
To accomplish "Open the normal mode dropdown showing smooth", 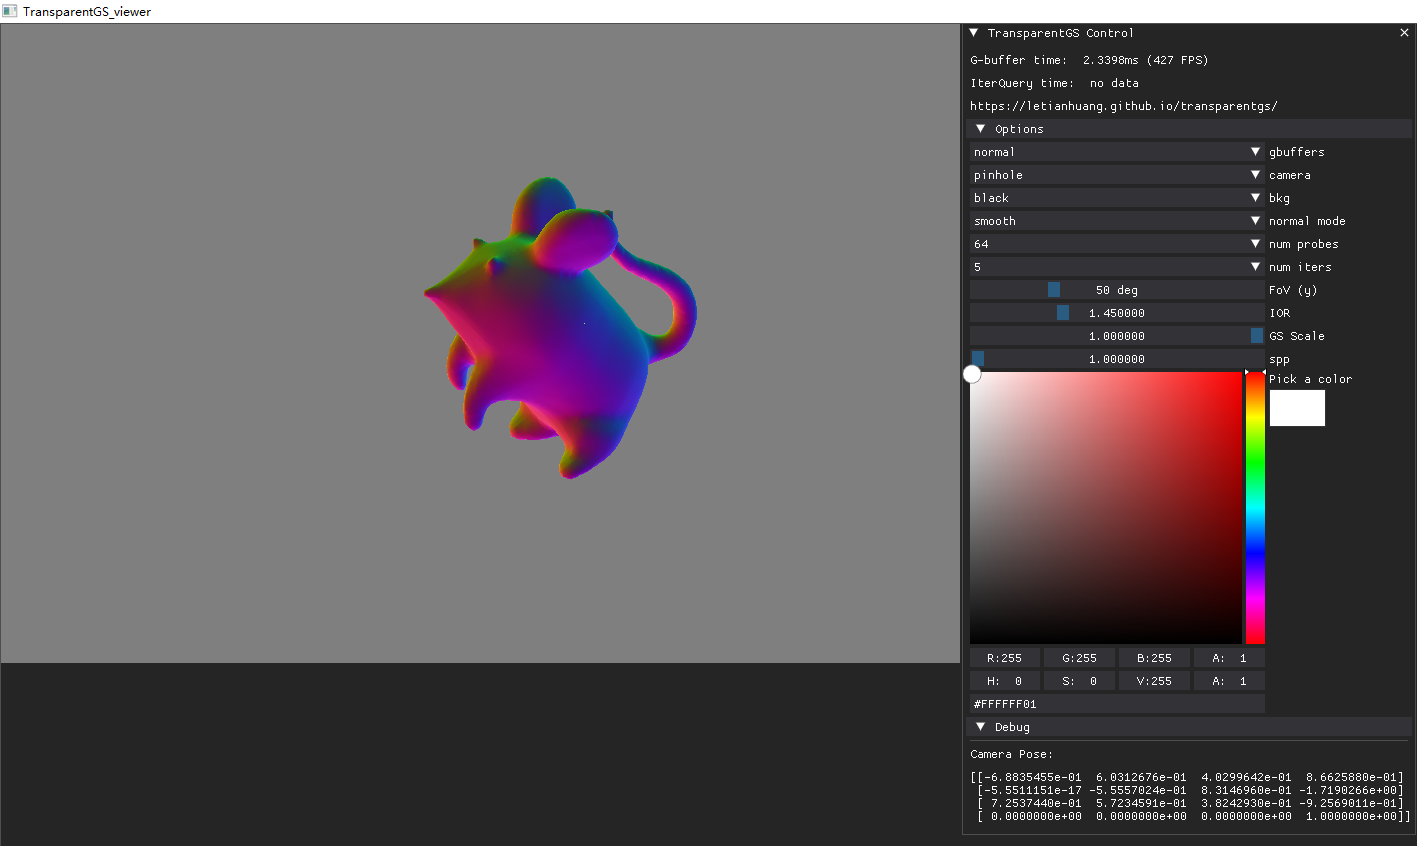I will [1117, 221].
